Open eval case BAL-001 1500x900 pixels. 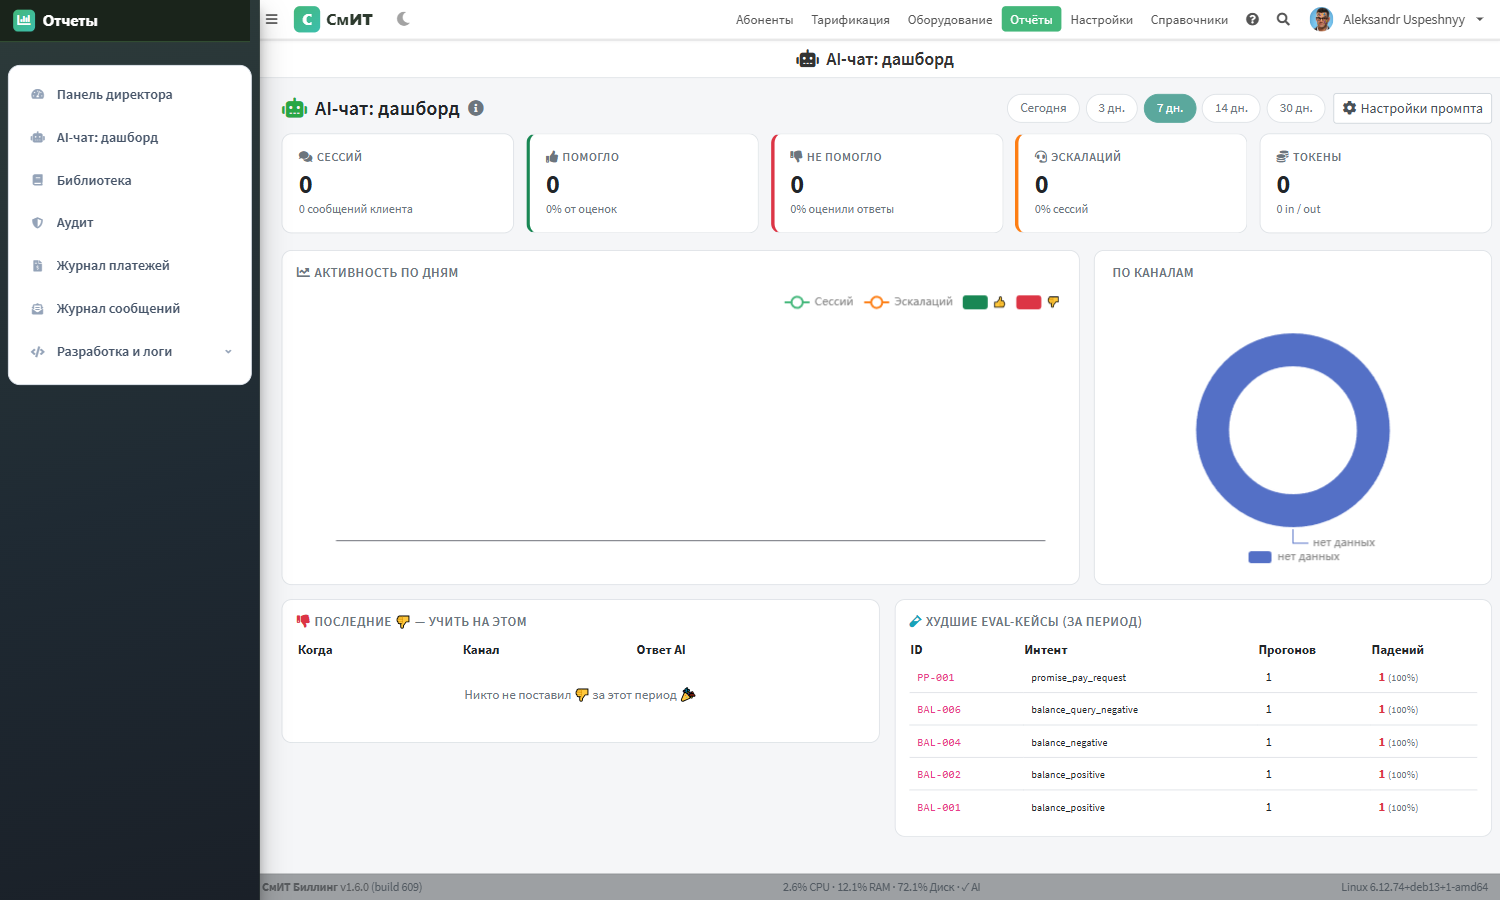939,808
